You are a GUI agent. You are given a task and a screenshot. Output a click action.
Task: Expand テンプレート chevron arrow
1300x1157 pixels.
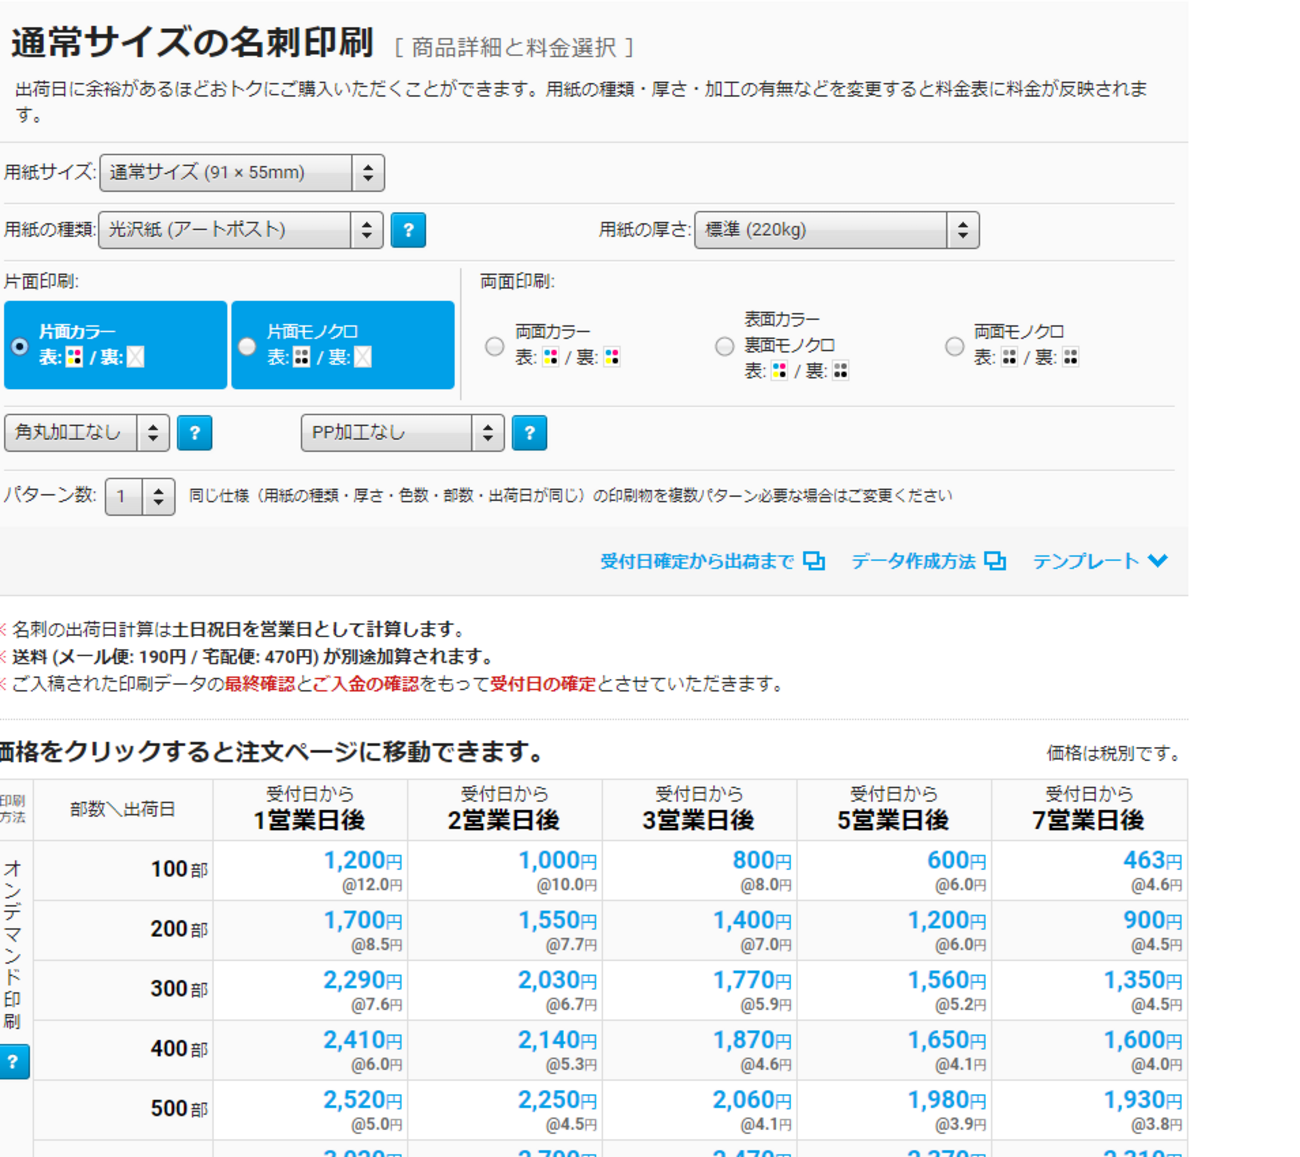point(1158,561)
